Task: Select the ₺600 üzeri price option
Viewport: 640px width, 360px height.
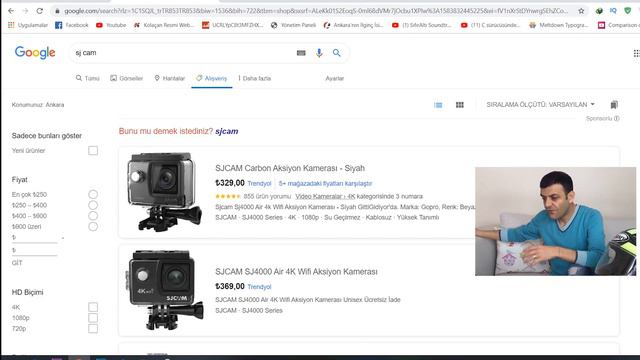Action: [x=93, y=227]
